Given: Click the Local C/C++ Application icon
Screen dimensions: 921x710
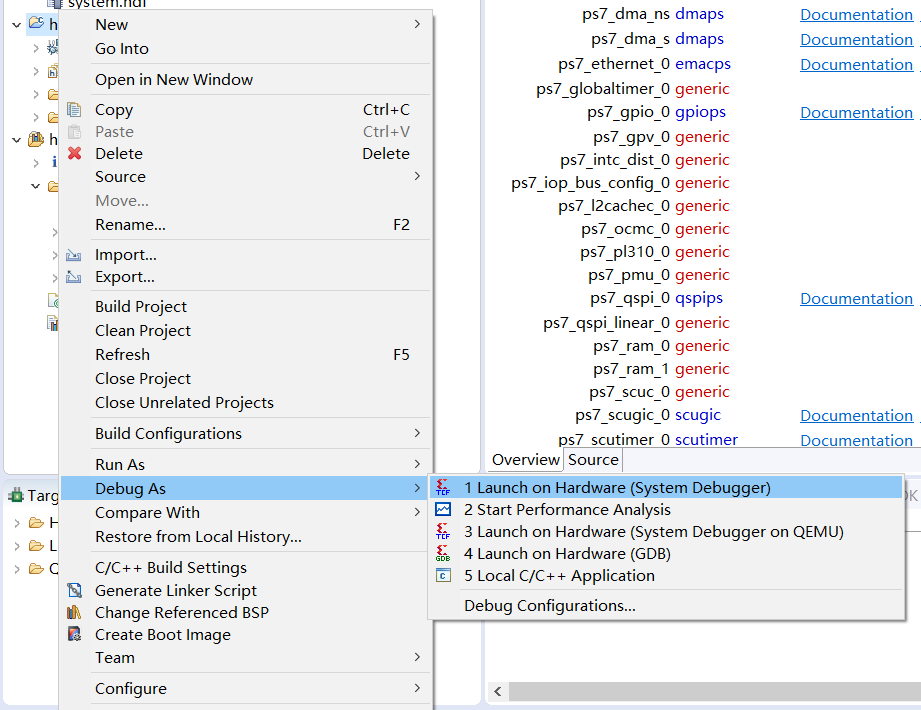Looking at the screenshot, I should point(444,576).
